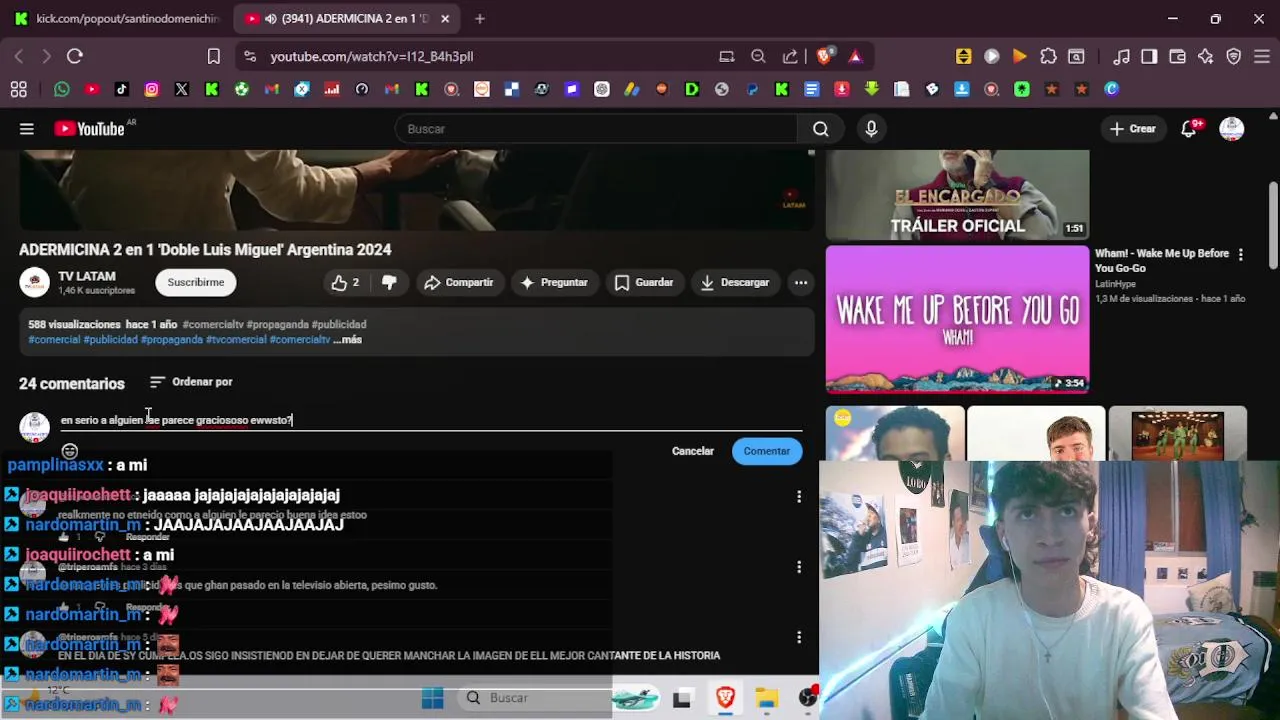Open the Brave Rewards triangle icon

pyautogui.click(x=855, y=57)
